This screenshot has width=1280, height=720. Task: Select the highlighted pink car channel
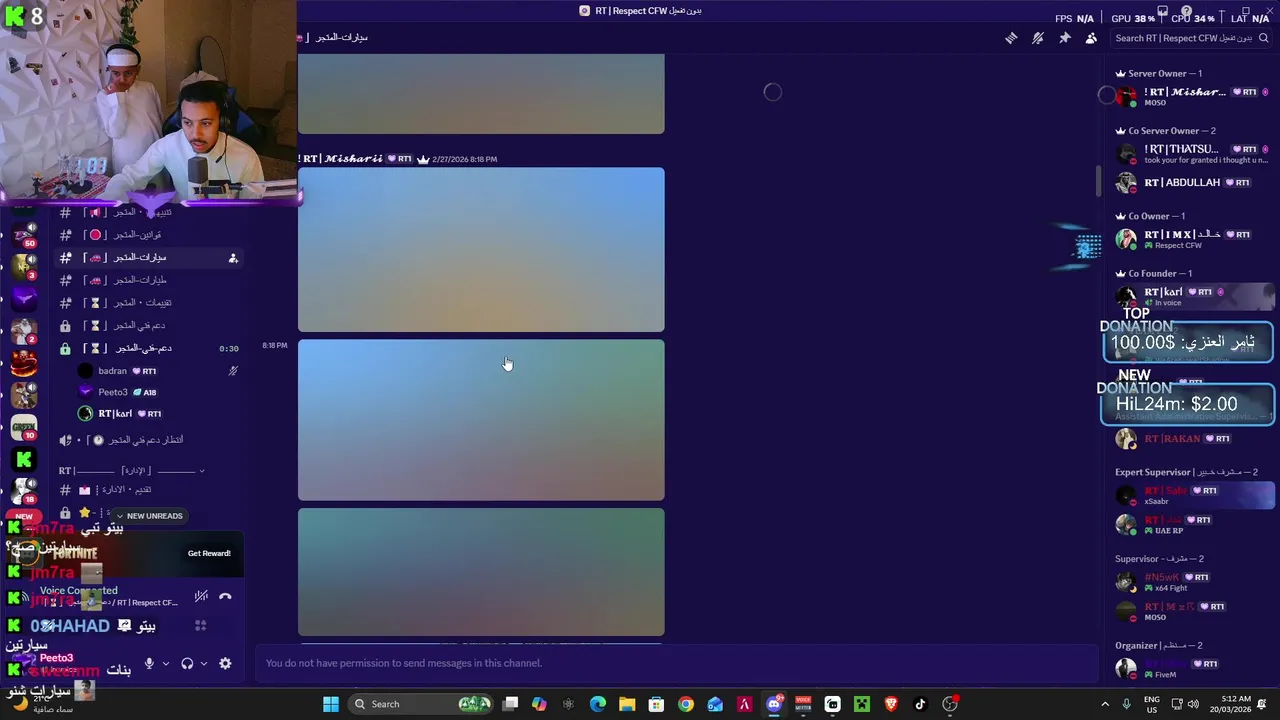click(x=150, y=258)
